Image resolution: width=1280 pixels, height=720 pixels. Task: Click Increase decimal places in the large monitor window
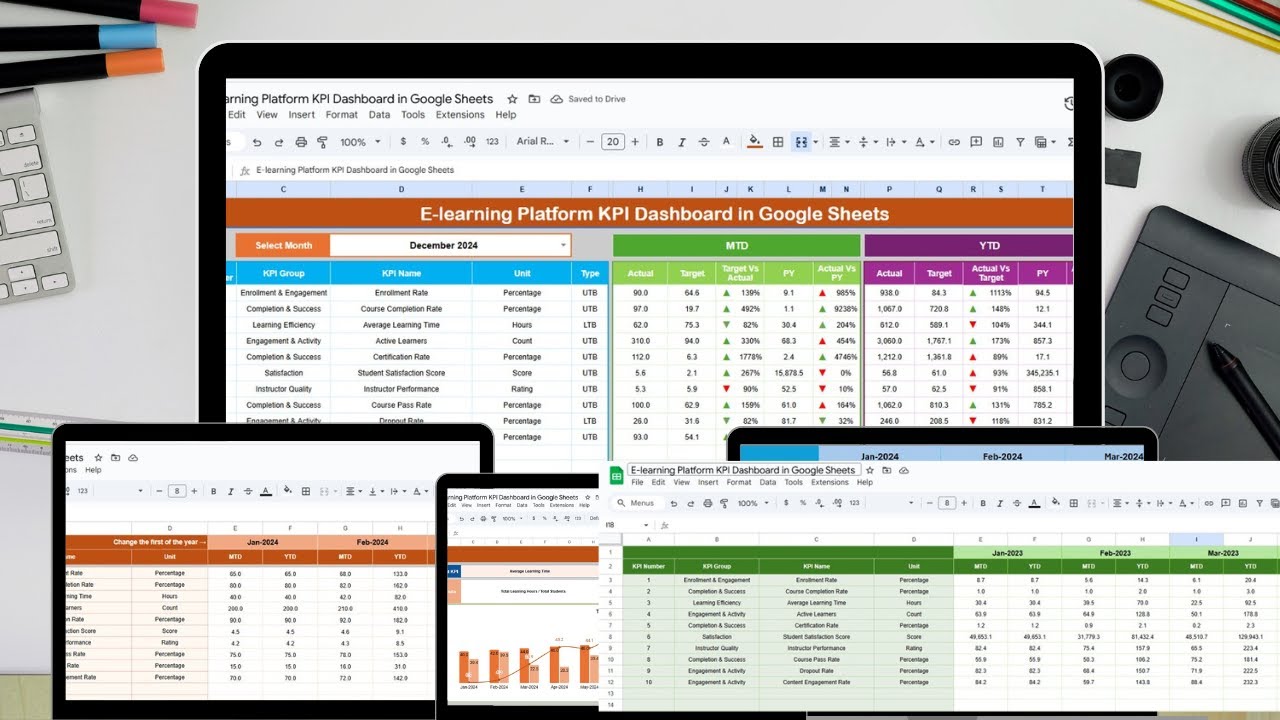click(x=468, y=142)
